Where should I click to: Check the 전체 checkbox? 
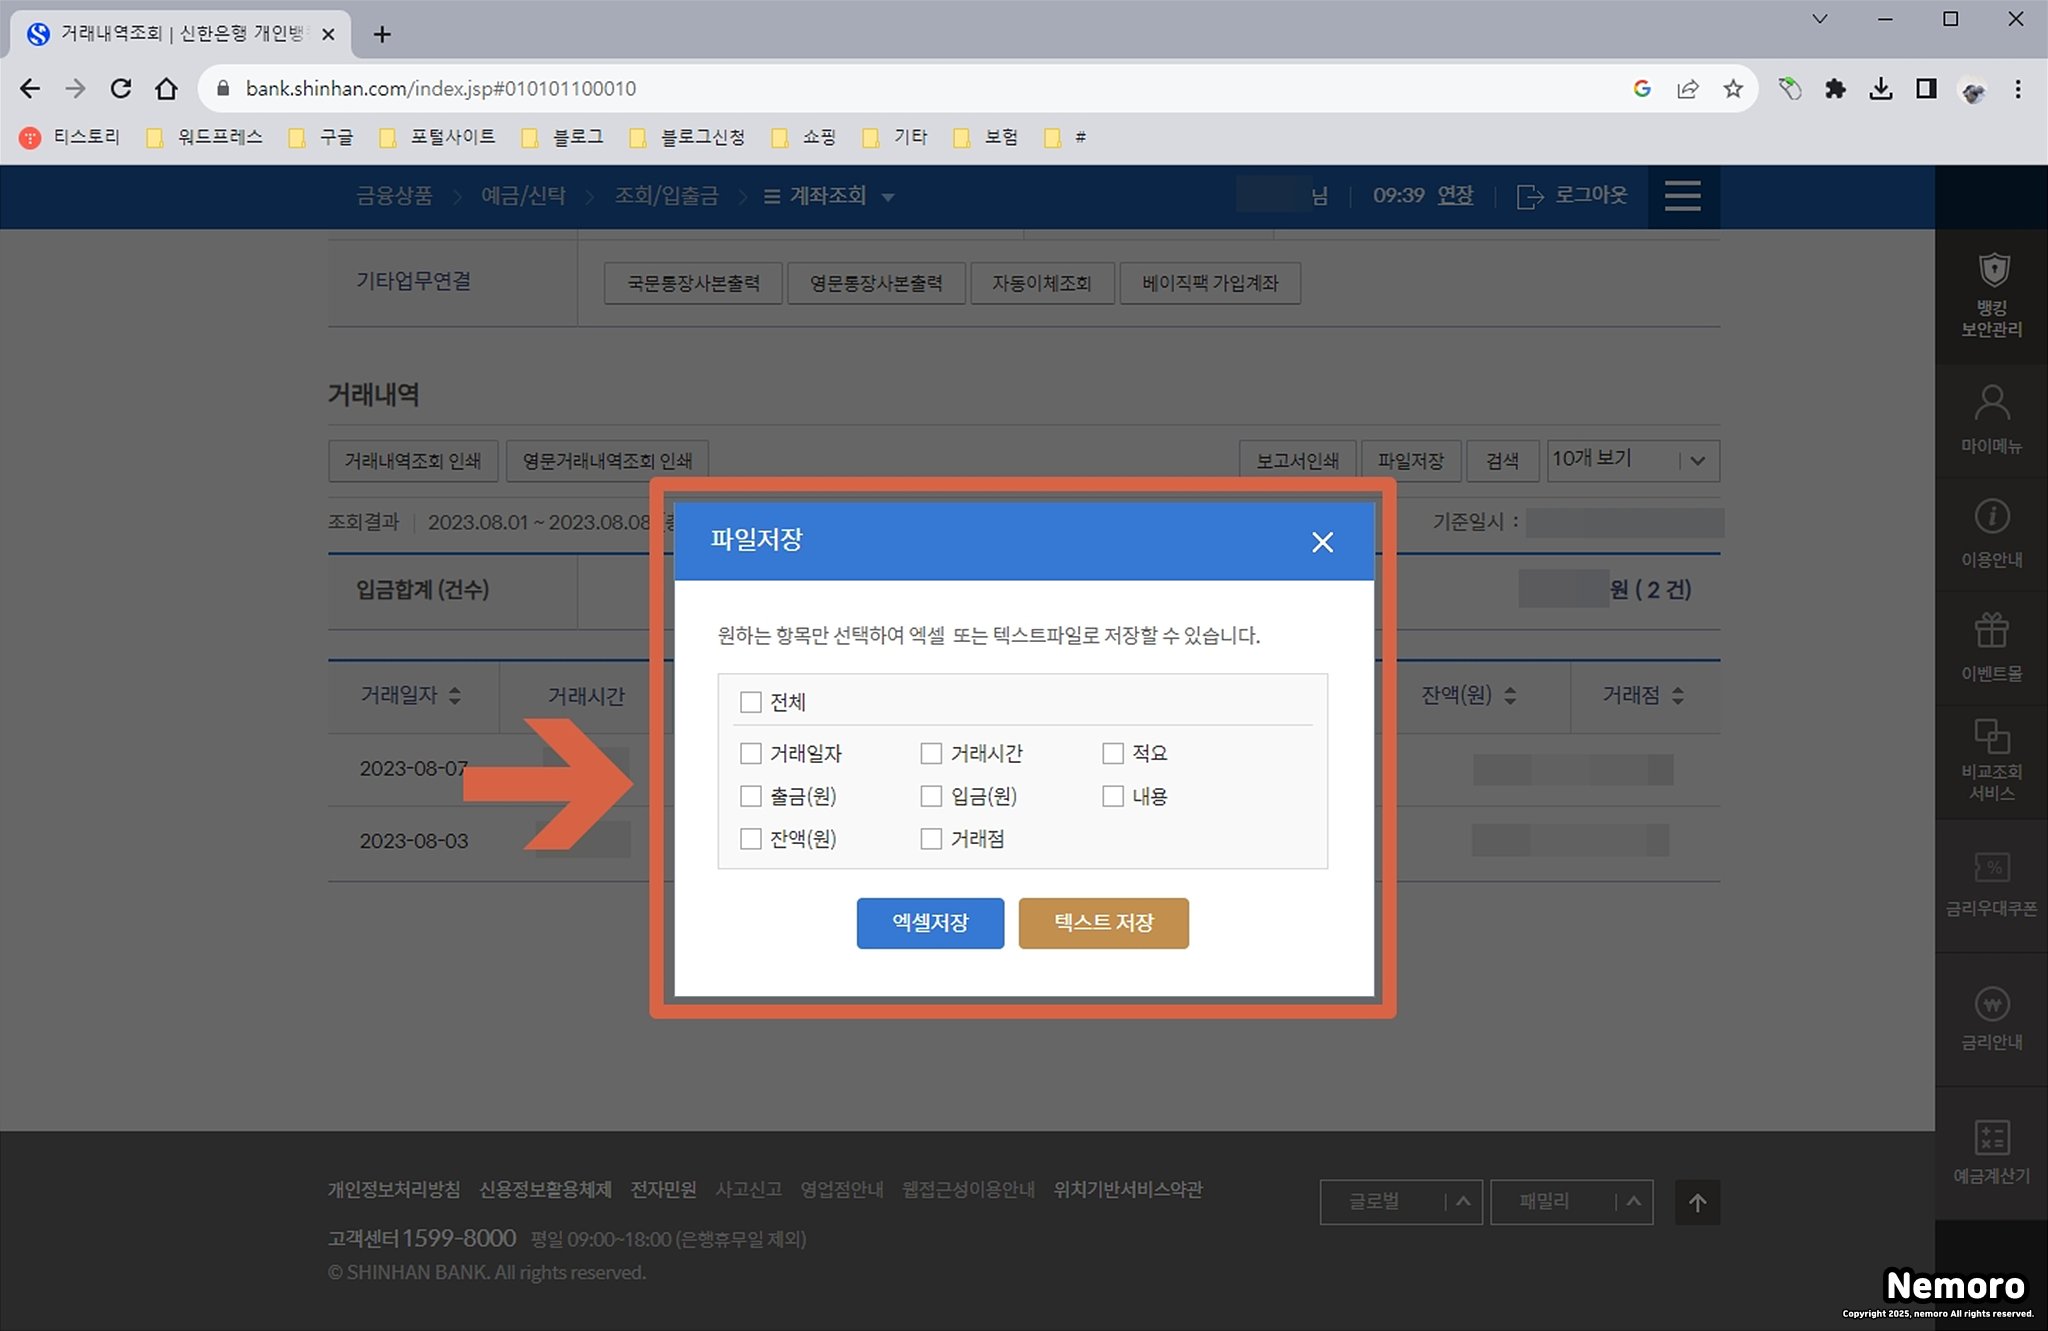coord(751,702)
